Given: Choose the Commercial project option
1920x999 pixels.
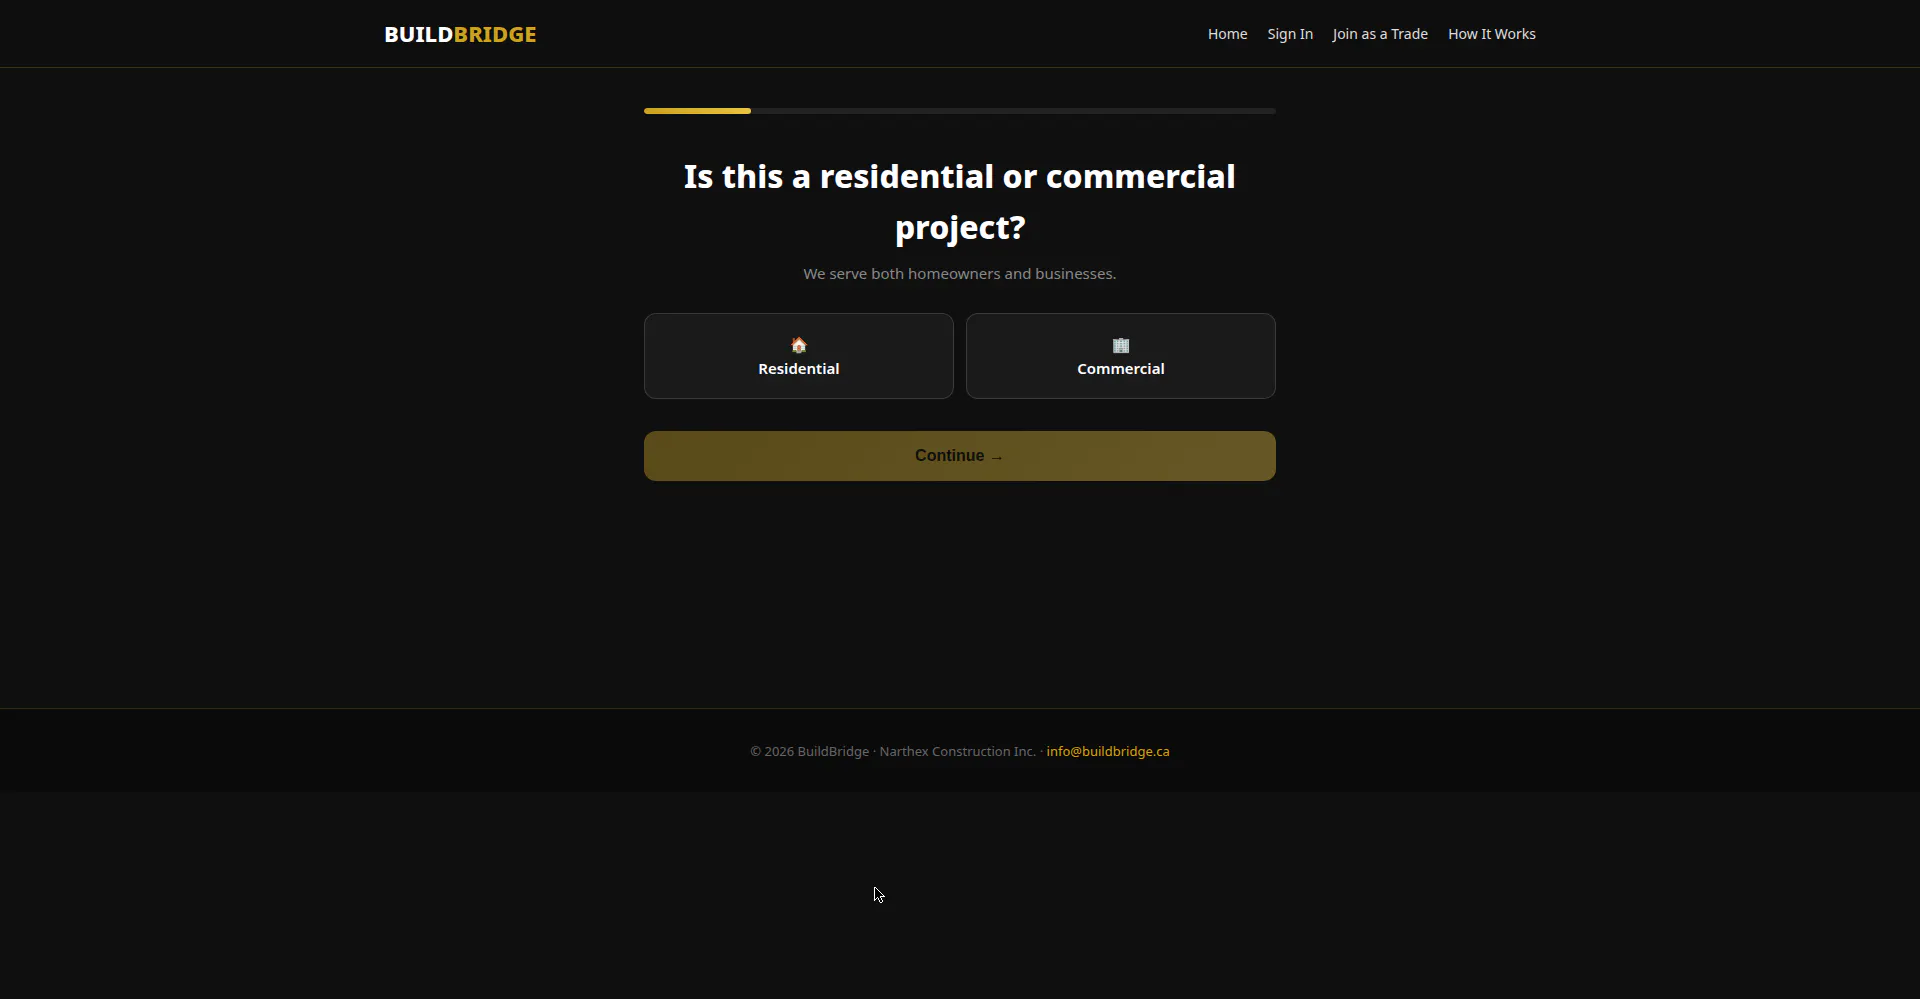Looking at the screenshot, I should 1121,356.
